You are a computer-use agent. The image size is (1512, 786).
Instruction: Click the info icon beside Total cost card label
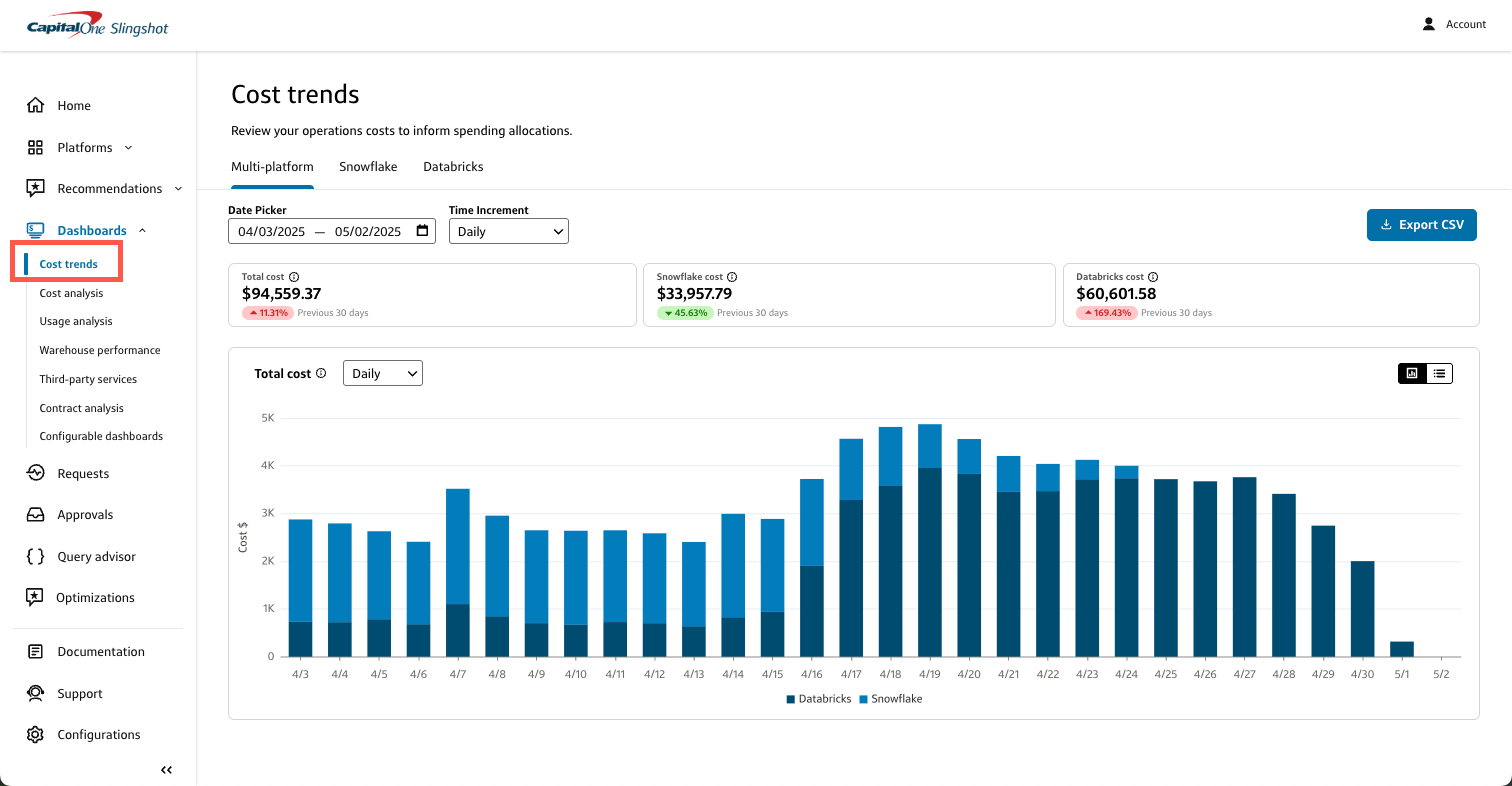coord(294,277)
